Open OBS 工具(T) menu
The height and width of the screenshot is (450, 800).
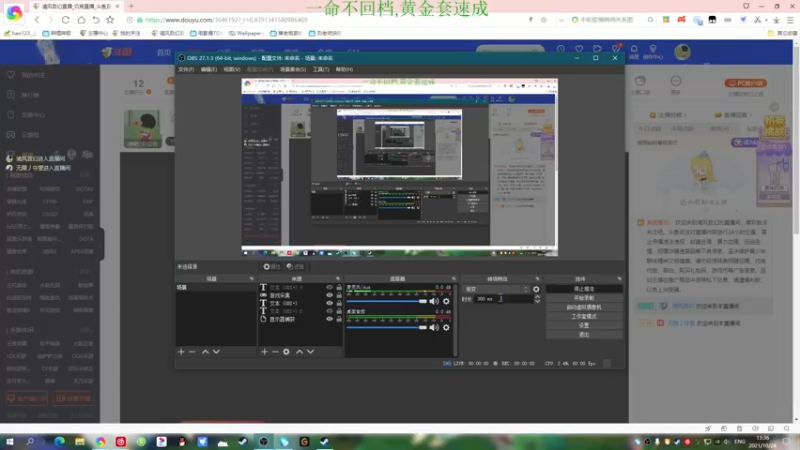pyautogui.click(x=321, y=69)
